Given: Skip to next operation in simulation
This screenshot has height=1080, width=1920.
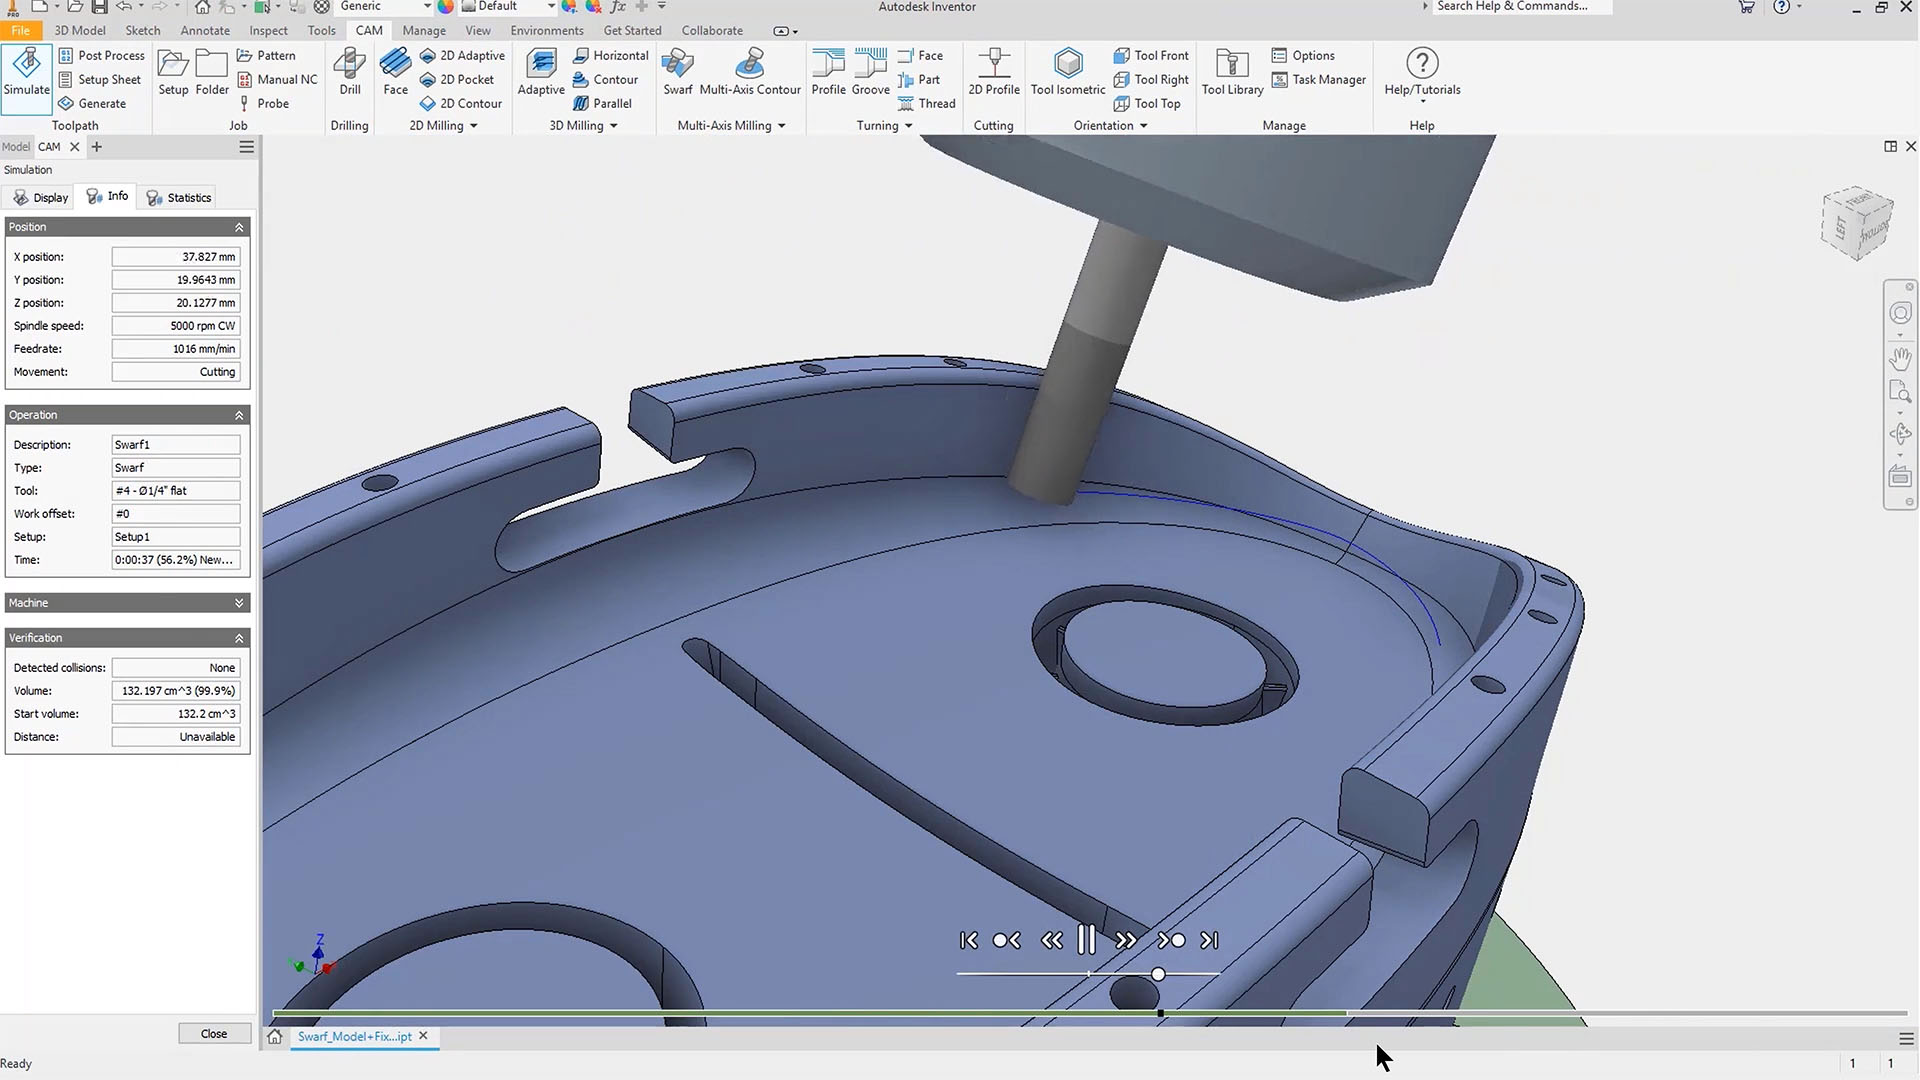Looking at the screenshot, I should 1171,940.
